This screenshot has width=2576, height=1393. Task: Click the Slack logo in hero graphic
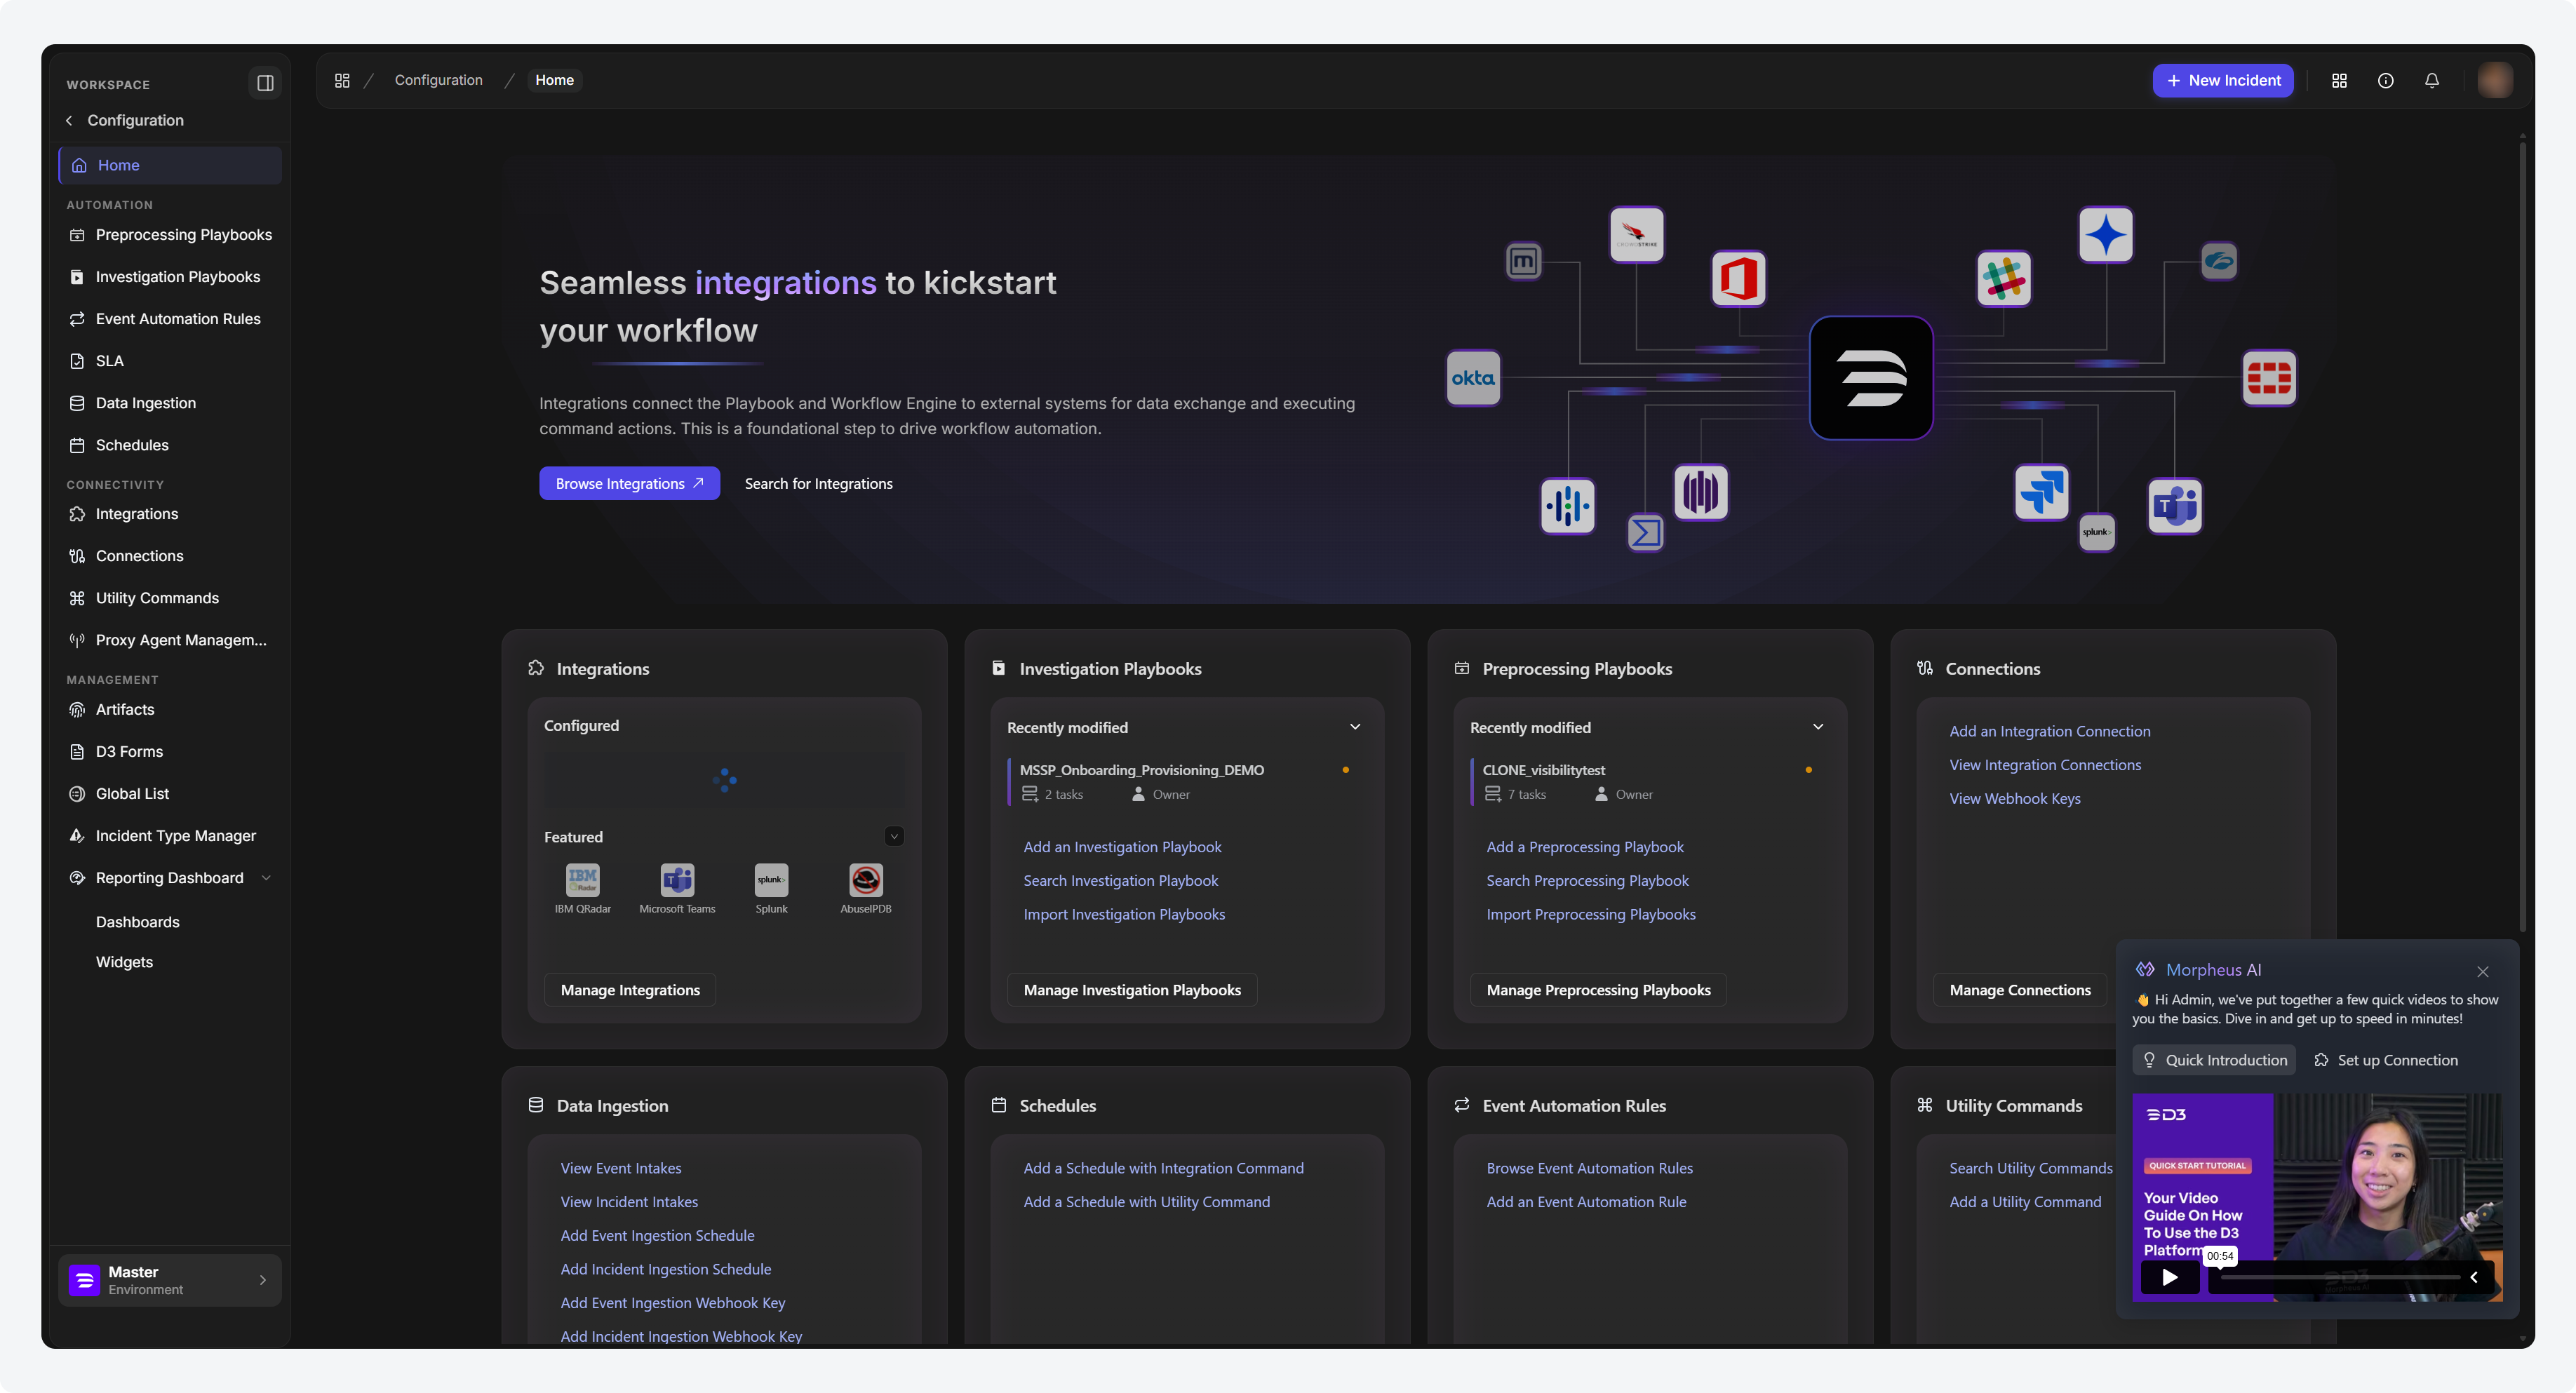(x=2004, y=278)
